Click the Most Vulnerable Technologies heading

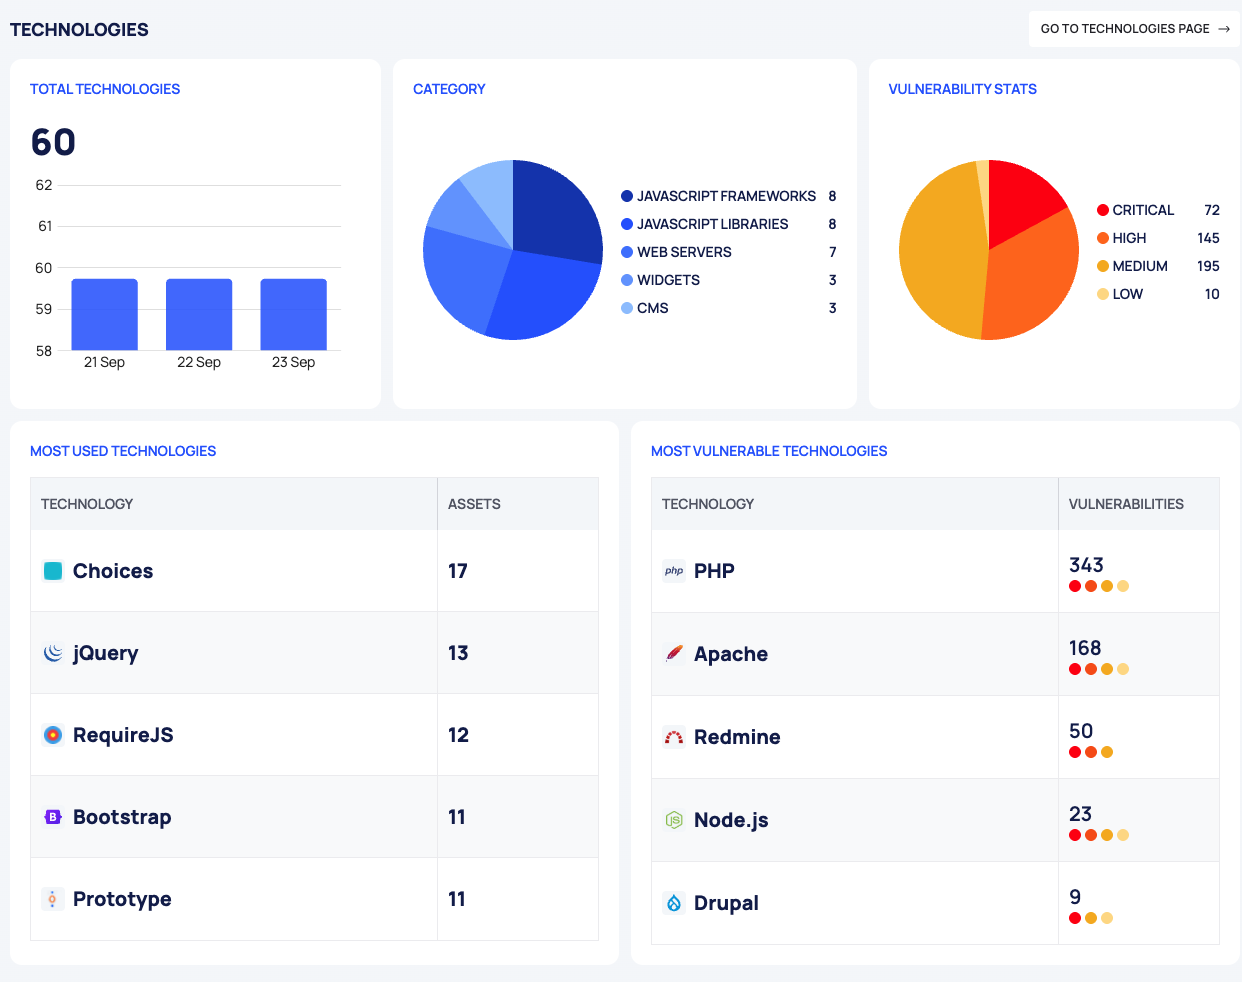769,451
